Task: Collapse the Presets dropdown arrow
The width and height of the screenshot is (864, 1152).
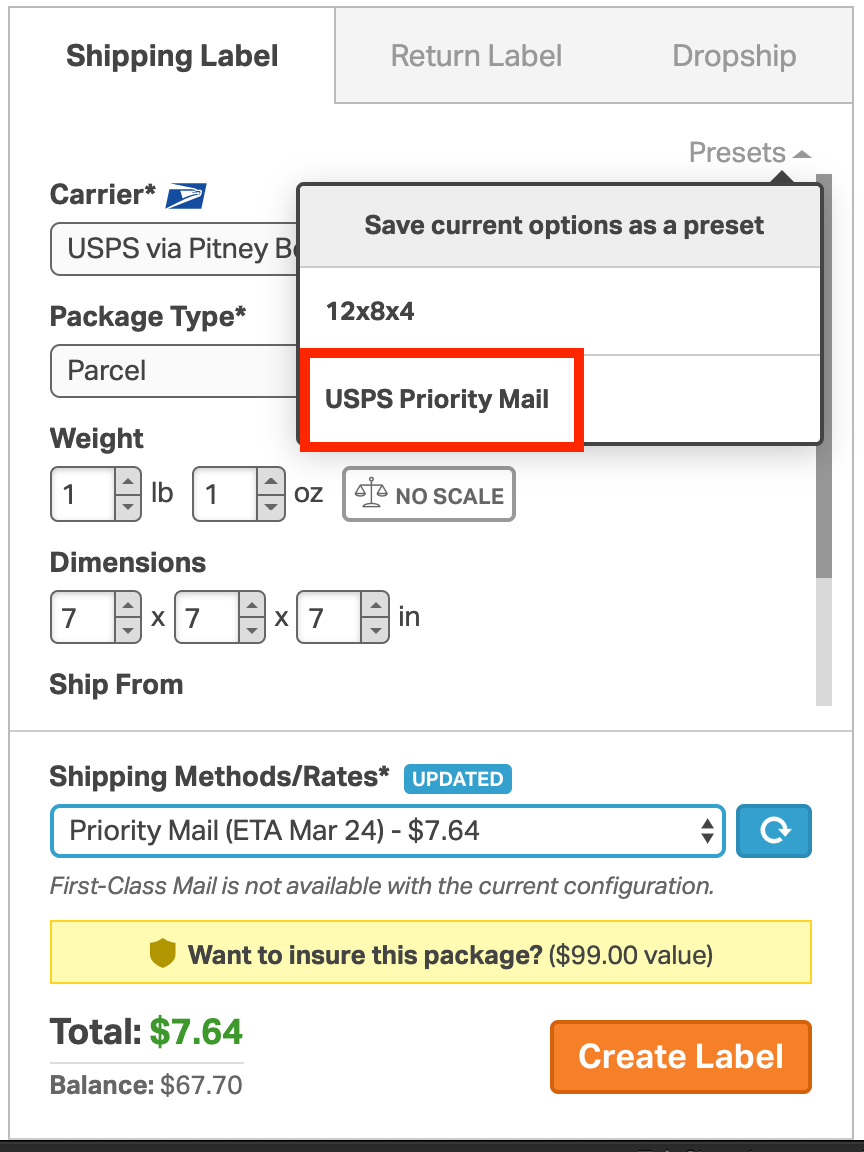Action: (x=802, y=154)
